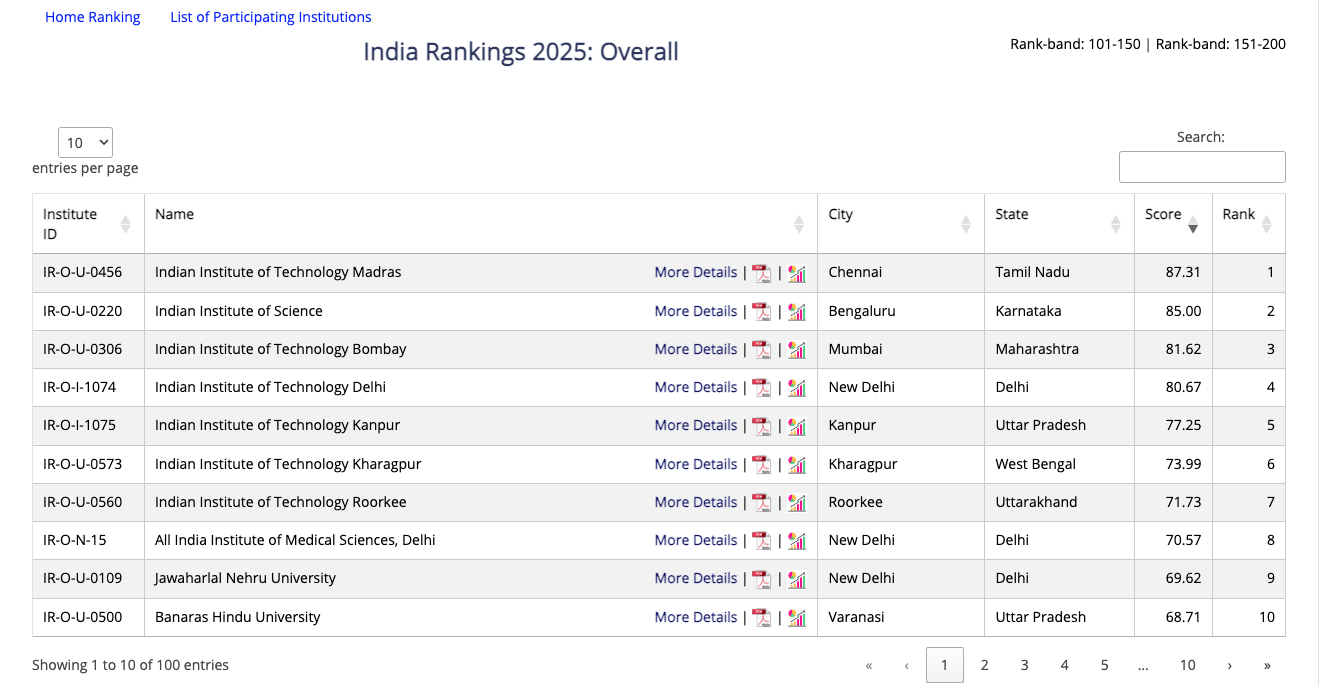
Task: Go to Home Ranking page
Action: tap(93, 17)
